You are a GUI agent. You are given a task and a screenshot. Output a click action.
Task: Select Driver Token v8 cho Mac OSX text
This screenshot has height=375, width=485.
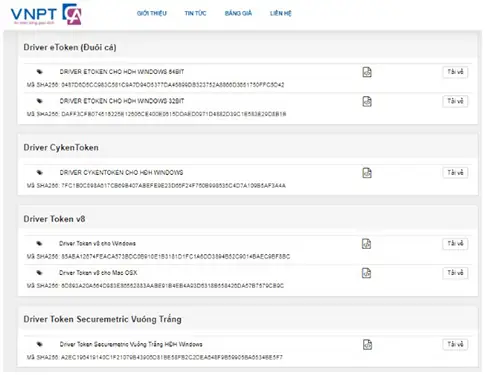pyautogui.click(x=98, y=273)
